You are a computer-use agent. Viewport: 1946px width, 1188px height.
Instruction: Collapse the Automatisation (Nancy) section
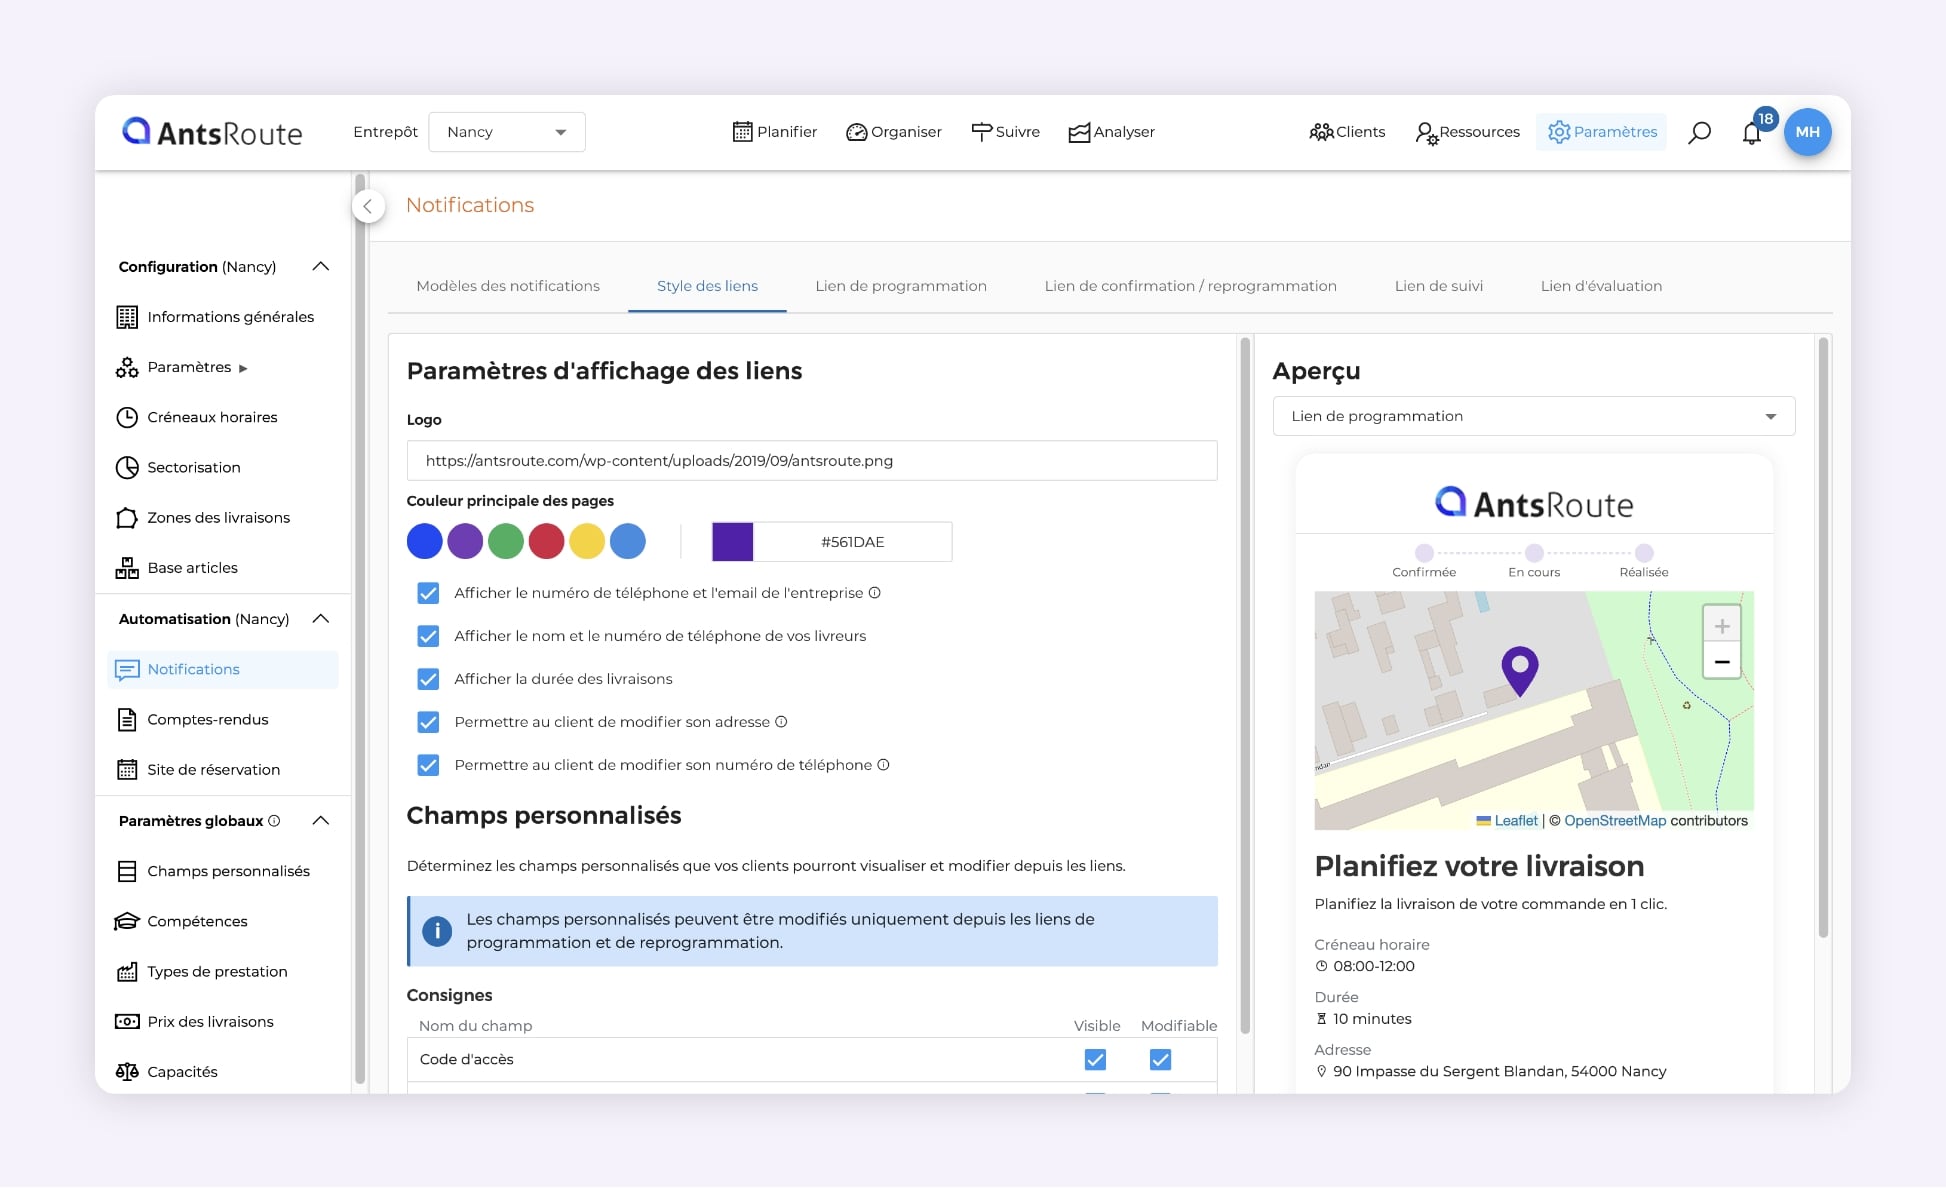click(x=320, y=619)
